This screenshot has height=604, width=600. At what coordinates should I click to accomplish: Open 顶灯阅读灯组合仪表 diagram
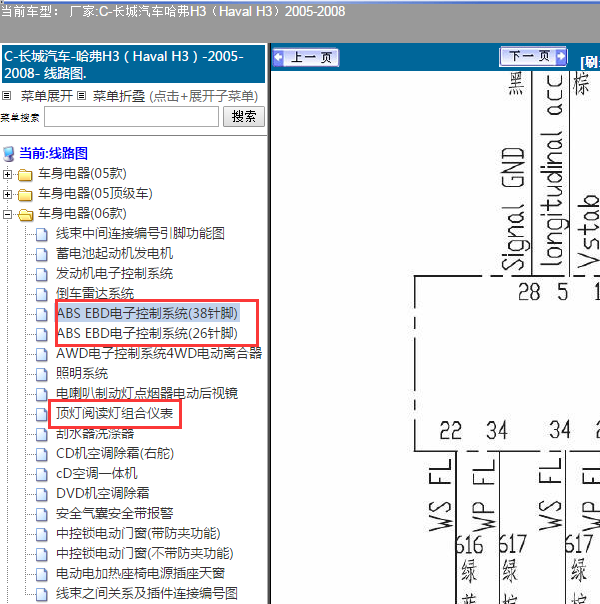tap(114, 413)
